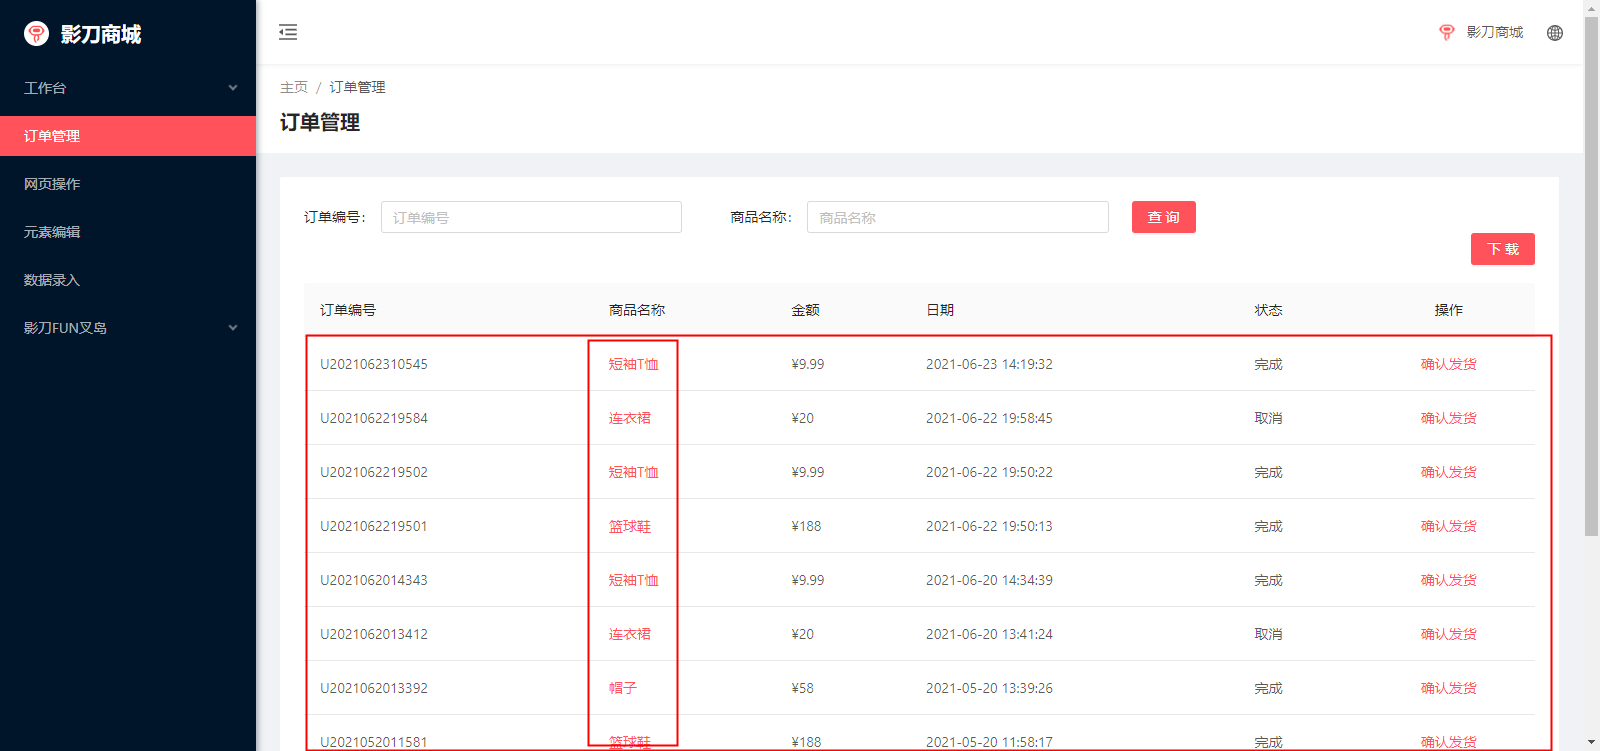This screenshot has height=751, width=1600.
Task: Open 订单管理 in the sidebar
Action: 52,136
